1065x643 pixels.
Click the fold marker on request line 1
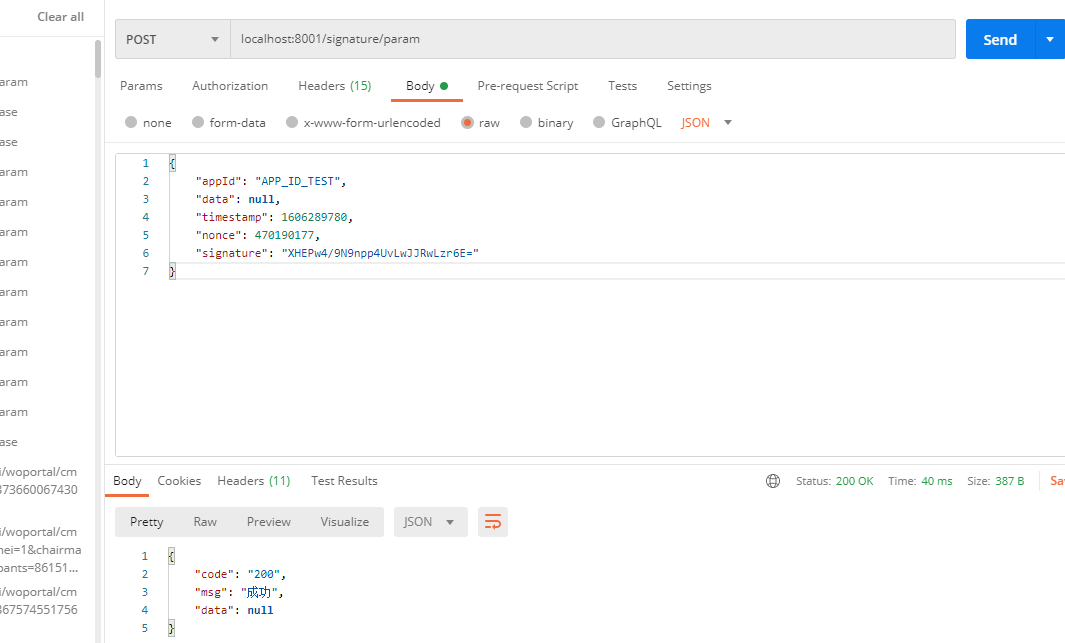point(173,164)
